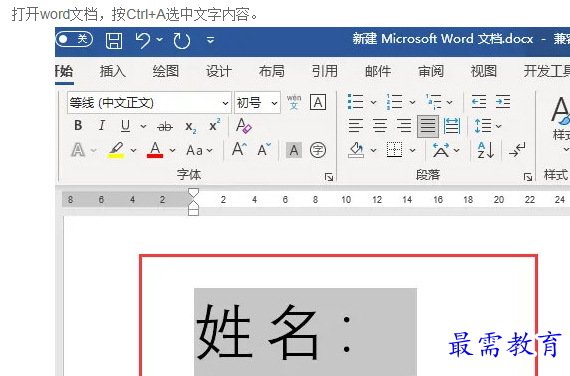Align text right
Viewport: 570px width, 376px height.
pyautogui.click(x=404, y=126)
